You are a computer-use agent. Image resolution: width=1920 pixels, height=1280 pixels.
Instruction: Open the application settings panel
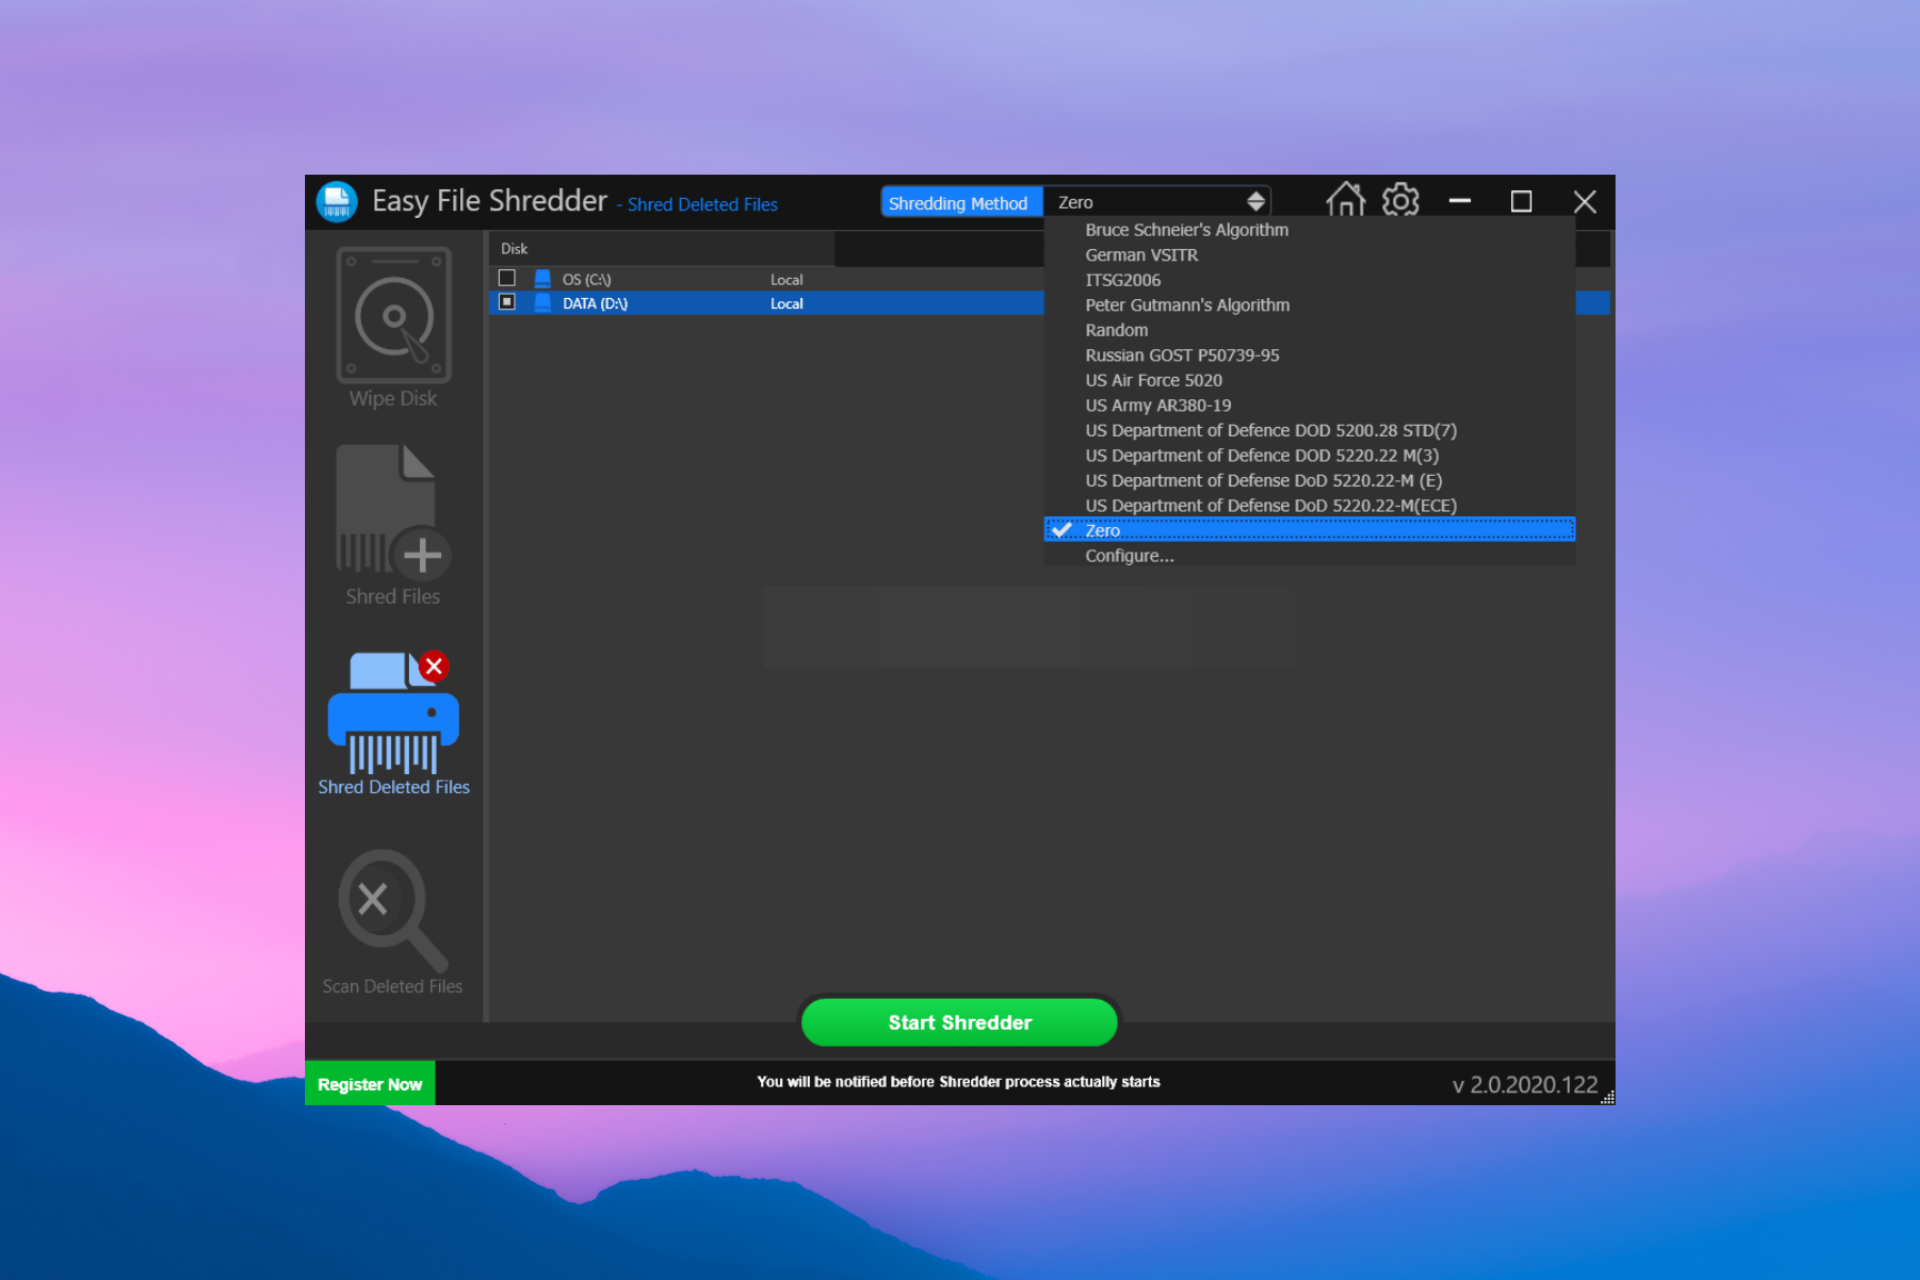coord(1397,200)
